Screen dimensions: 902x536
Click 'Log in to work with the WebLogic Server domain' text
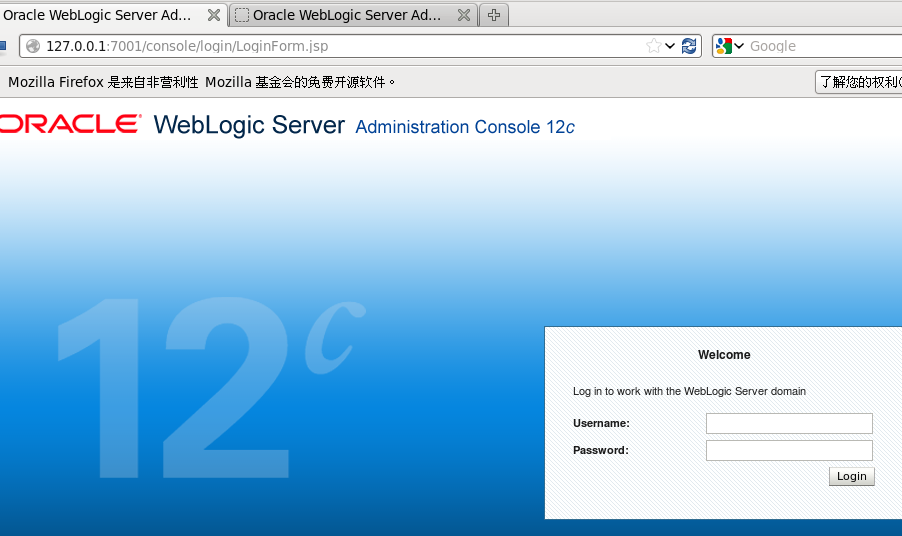pyautogui.click(x=689, y=391)
